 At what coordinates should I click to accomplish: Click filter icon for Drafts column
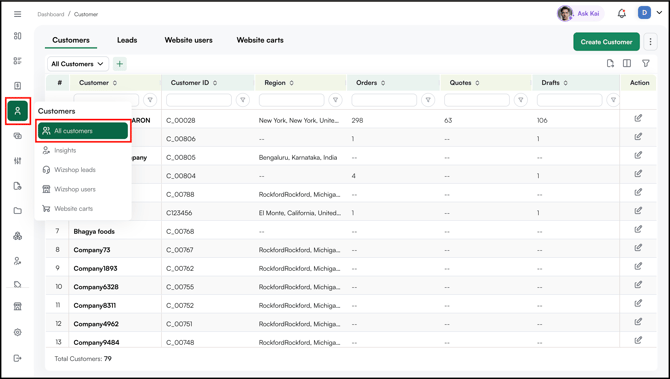pyautogui.click(x=613, y=100)
